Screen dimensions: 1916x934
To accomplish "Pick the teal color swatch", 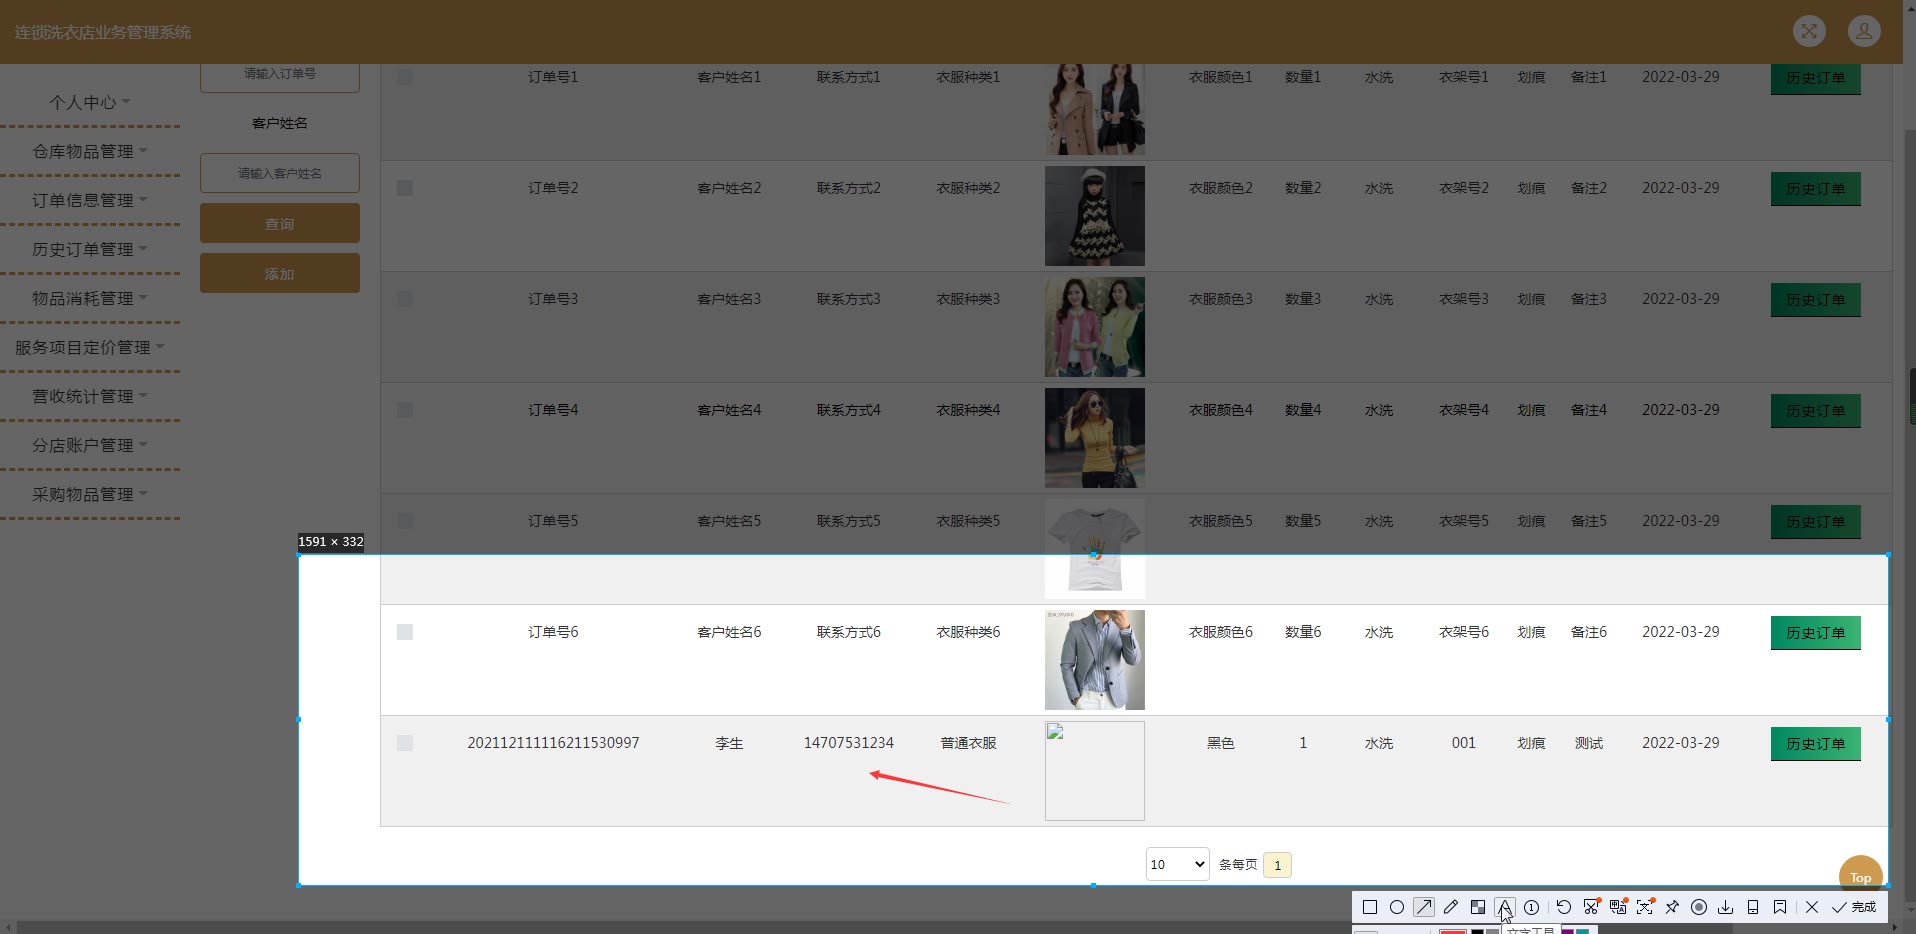I will point(1582,931).
